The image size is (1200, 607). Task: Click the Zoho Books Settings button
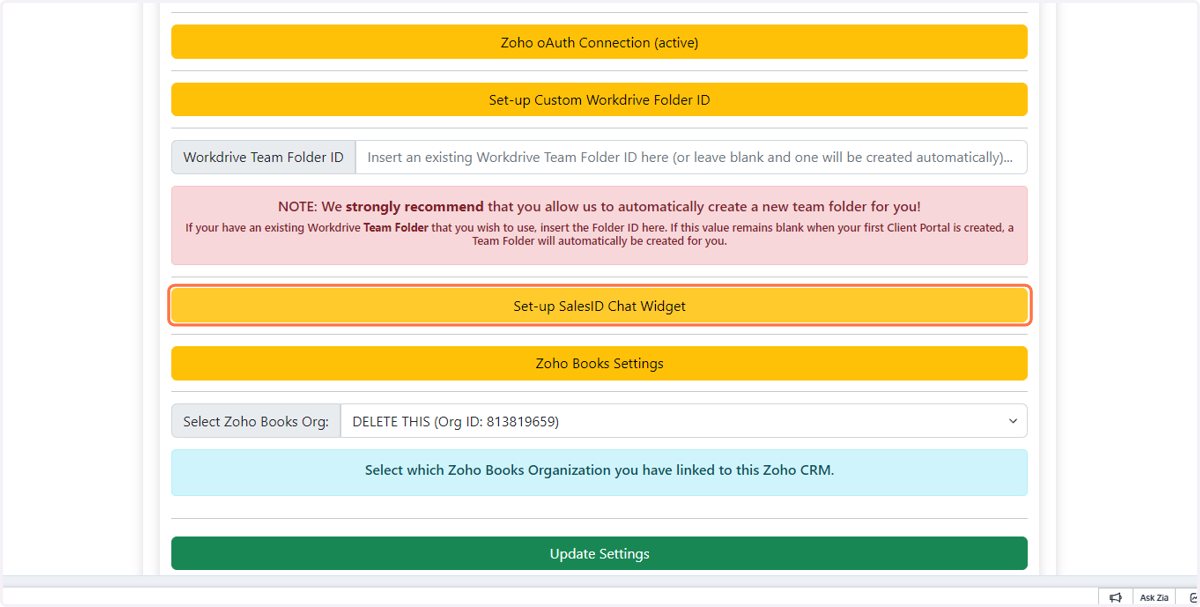pyautogui.click(x=599, y=363)
